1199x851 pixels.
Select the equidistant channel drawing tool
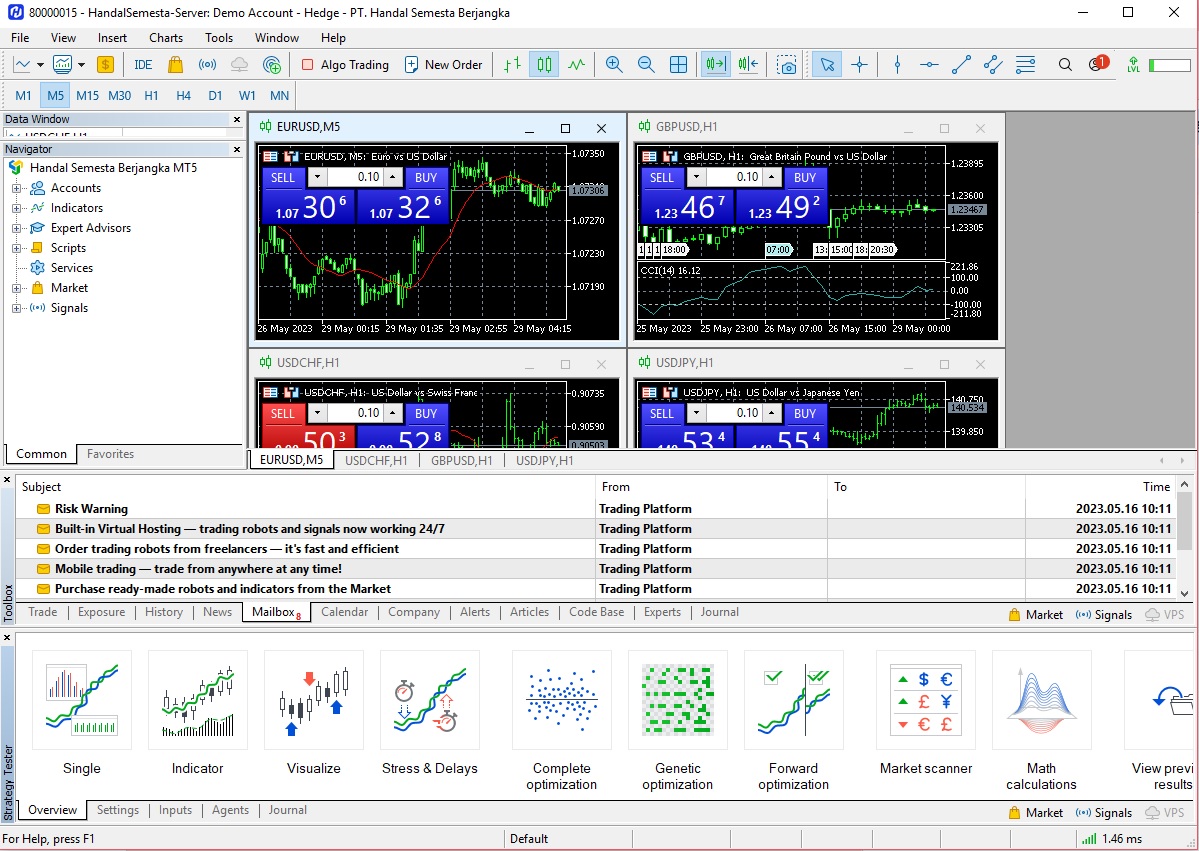tap(993, 65)
